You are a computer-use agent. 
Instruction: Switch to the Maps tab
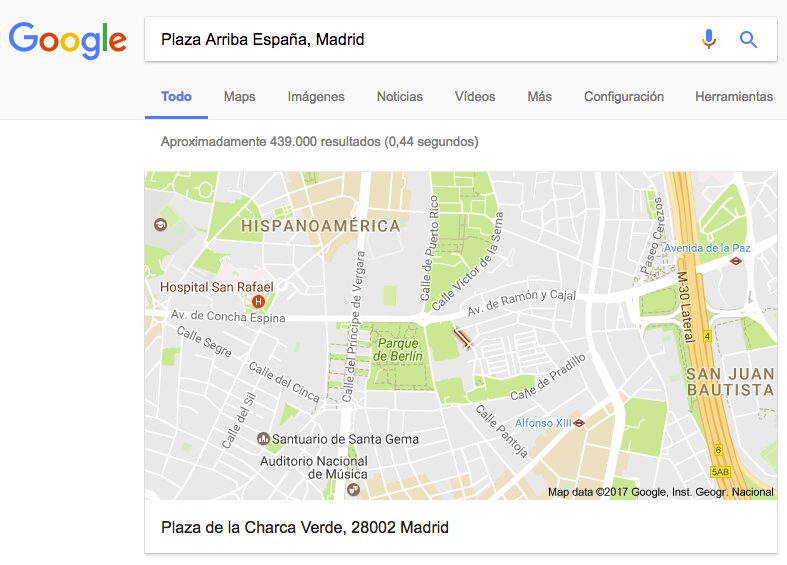click(239, 96)
